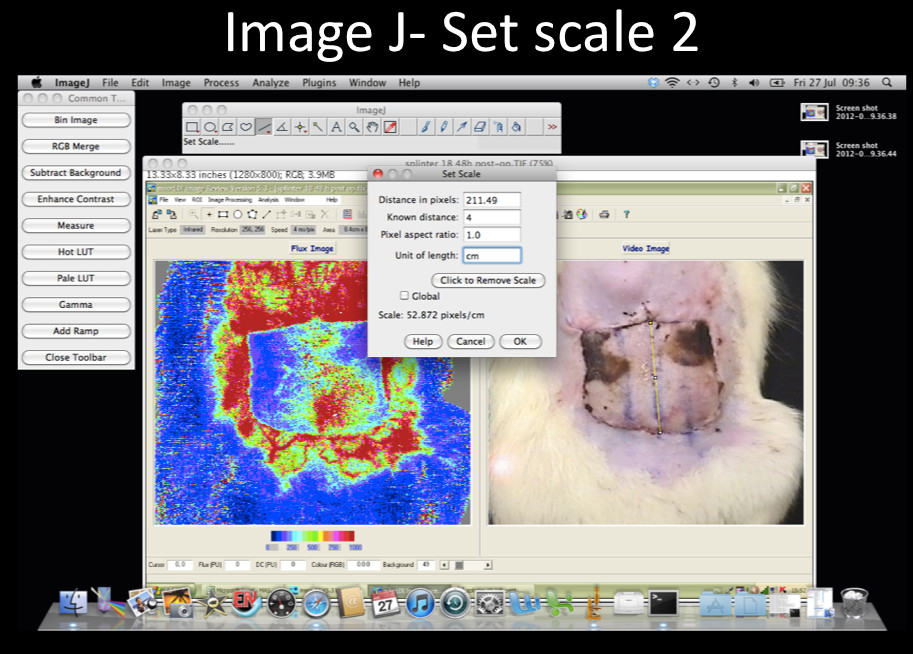Select the Straight Line tool
Viewport: 913px width, 654px height.
point(264,127)
